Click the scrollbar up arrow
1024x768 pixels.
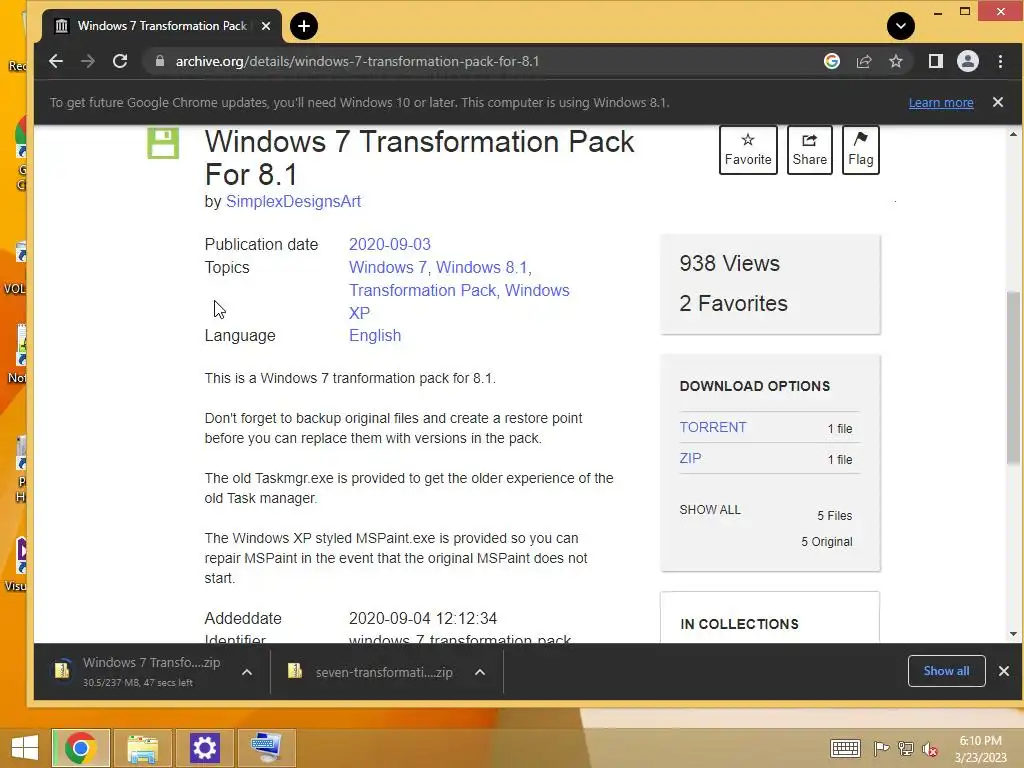click(x=1013, y=135)
